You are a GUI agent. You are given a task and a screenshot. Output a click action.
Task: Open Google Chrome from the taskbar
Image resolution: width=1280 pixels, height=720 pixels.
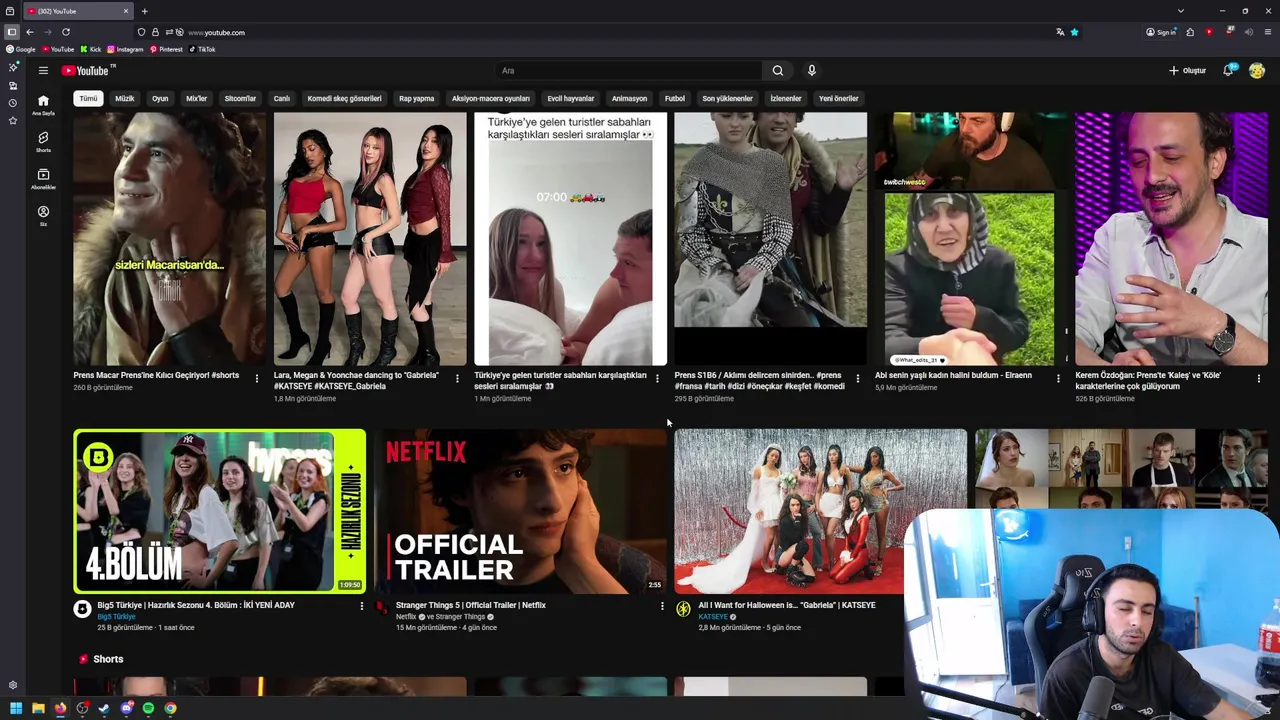point(171,708)
